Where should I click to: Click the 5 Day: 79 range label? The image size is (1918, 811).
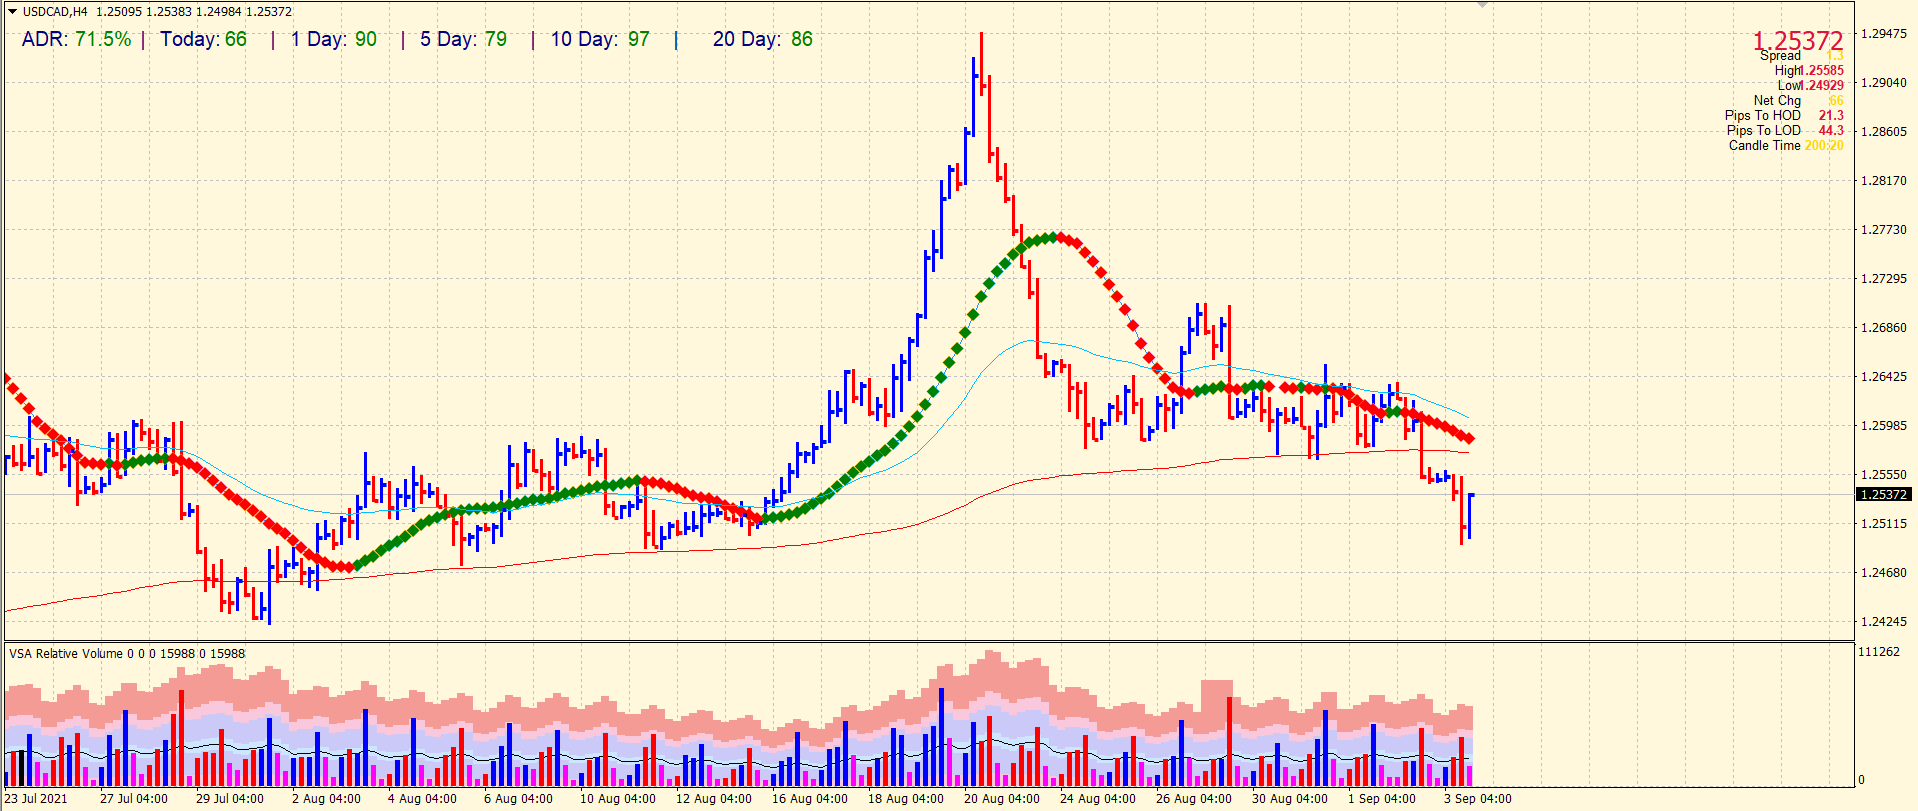click(x=463, y=39)
